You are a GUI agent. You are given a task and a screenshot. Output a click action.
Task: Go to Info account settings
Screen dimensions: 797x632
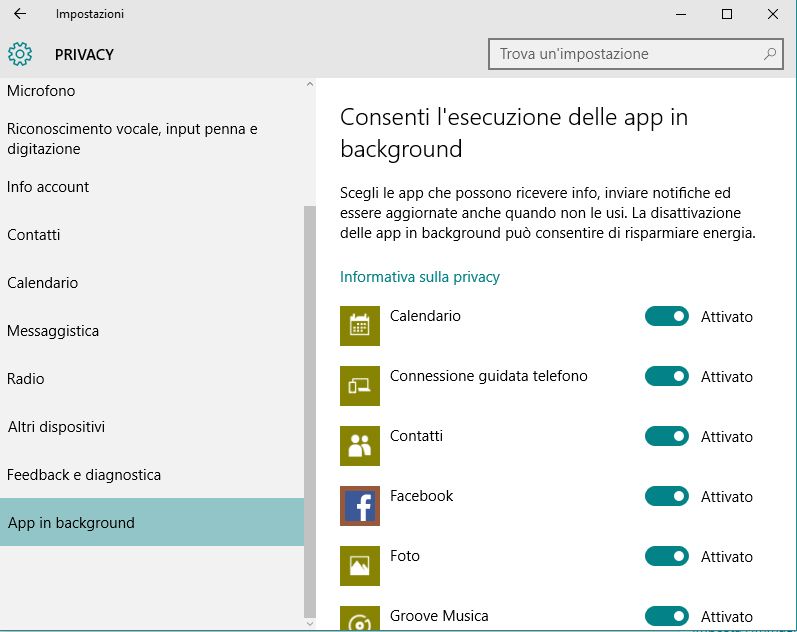click(x=48, y=187)
